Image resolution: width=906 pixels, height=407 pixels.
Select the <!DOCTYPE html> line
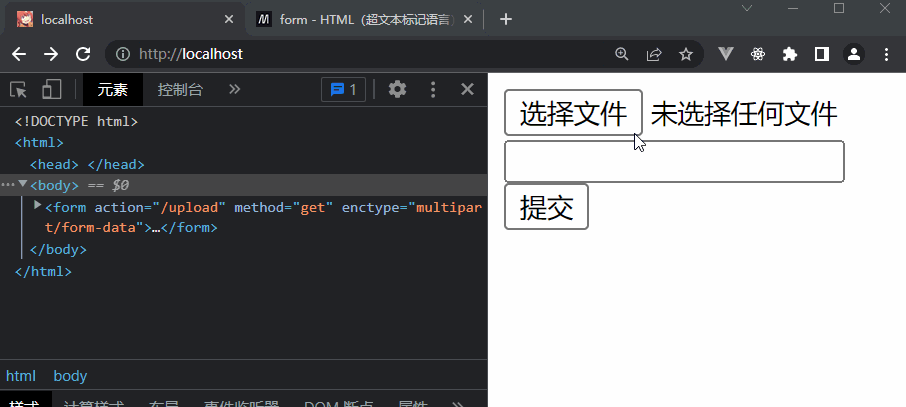[x=76, y=121]
